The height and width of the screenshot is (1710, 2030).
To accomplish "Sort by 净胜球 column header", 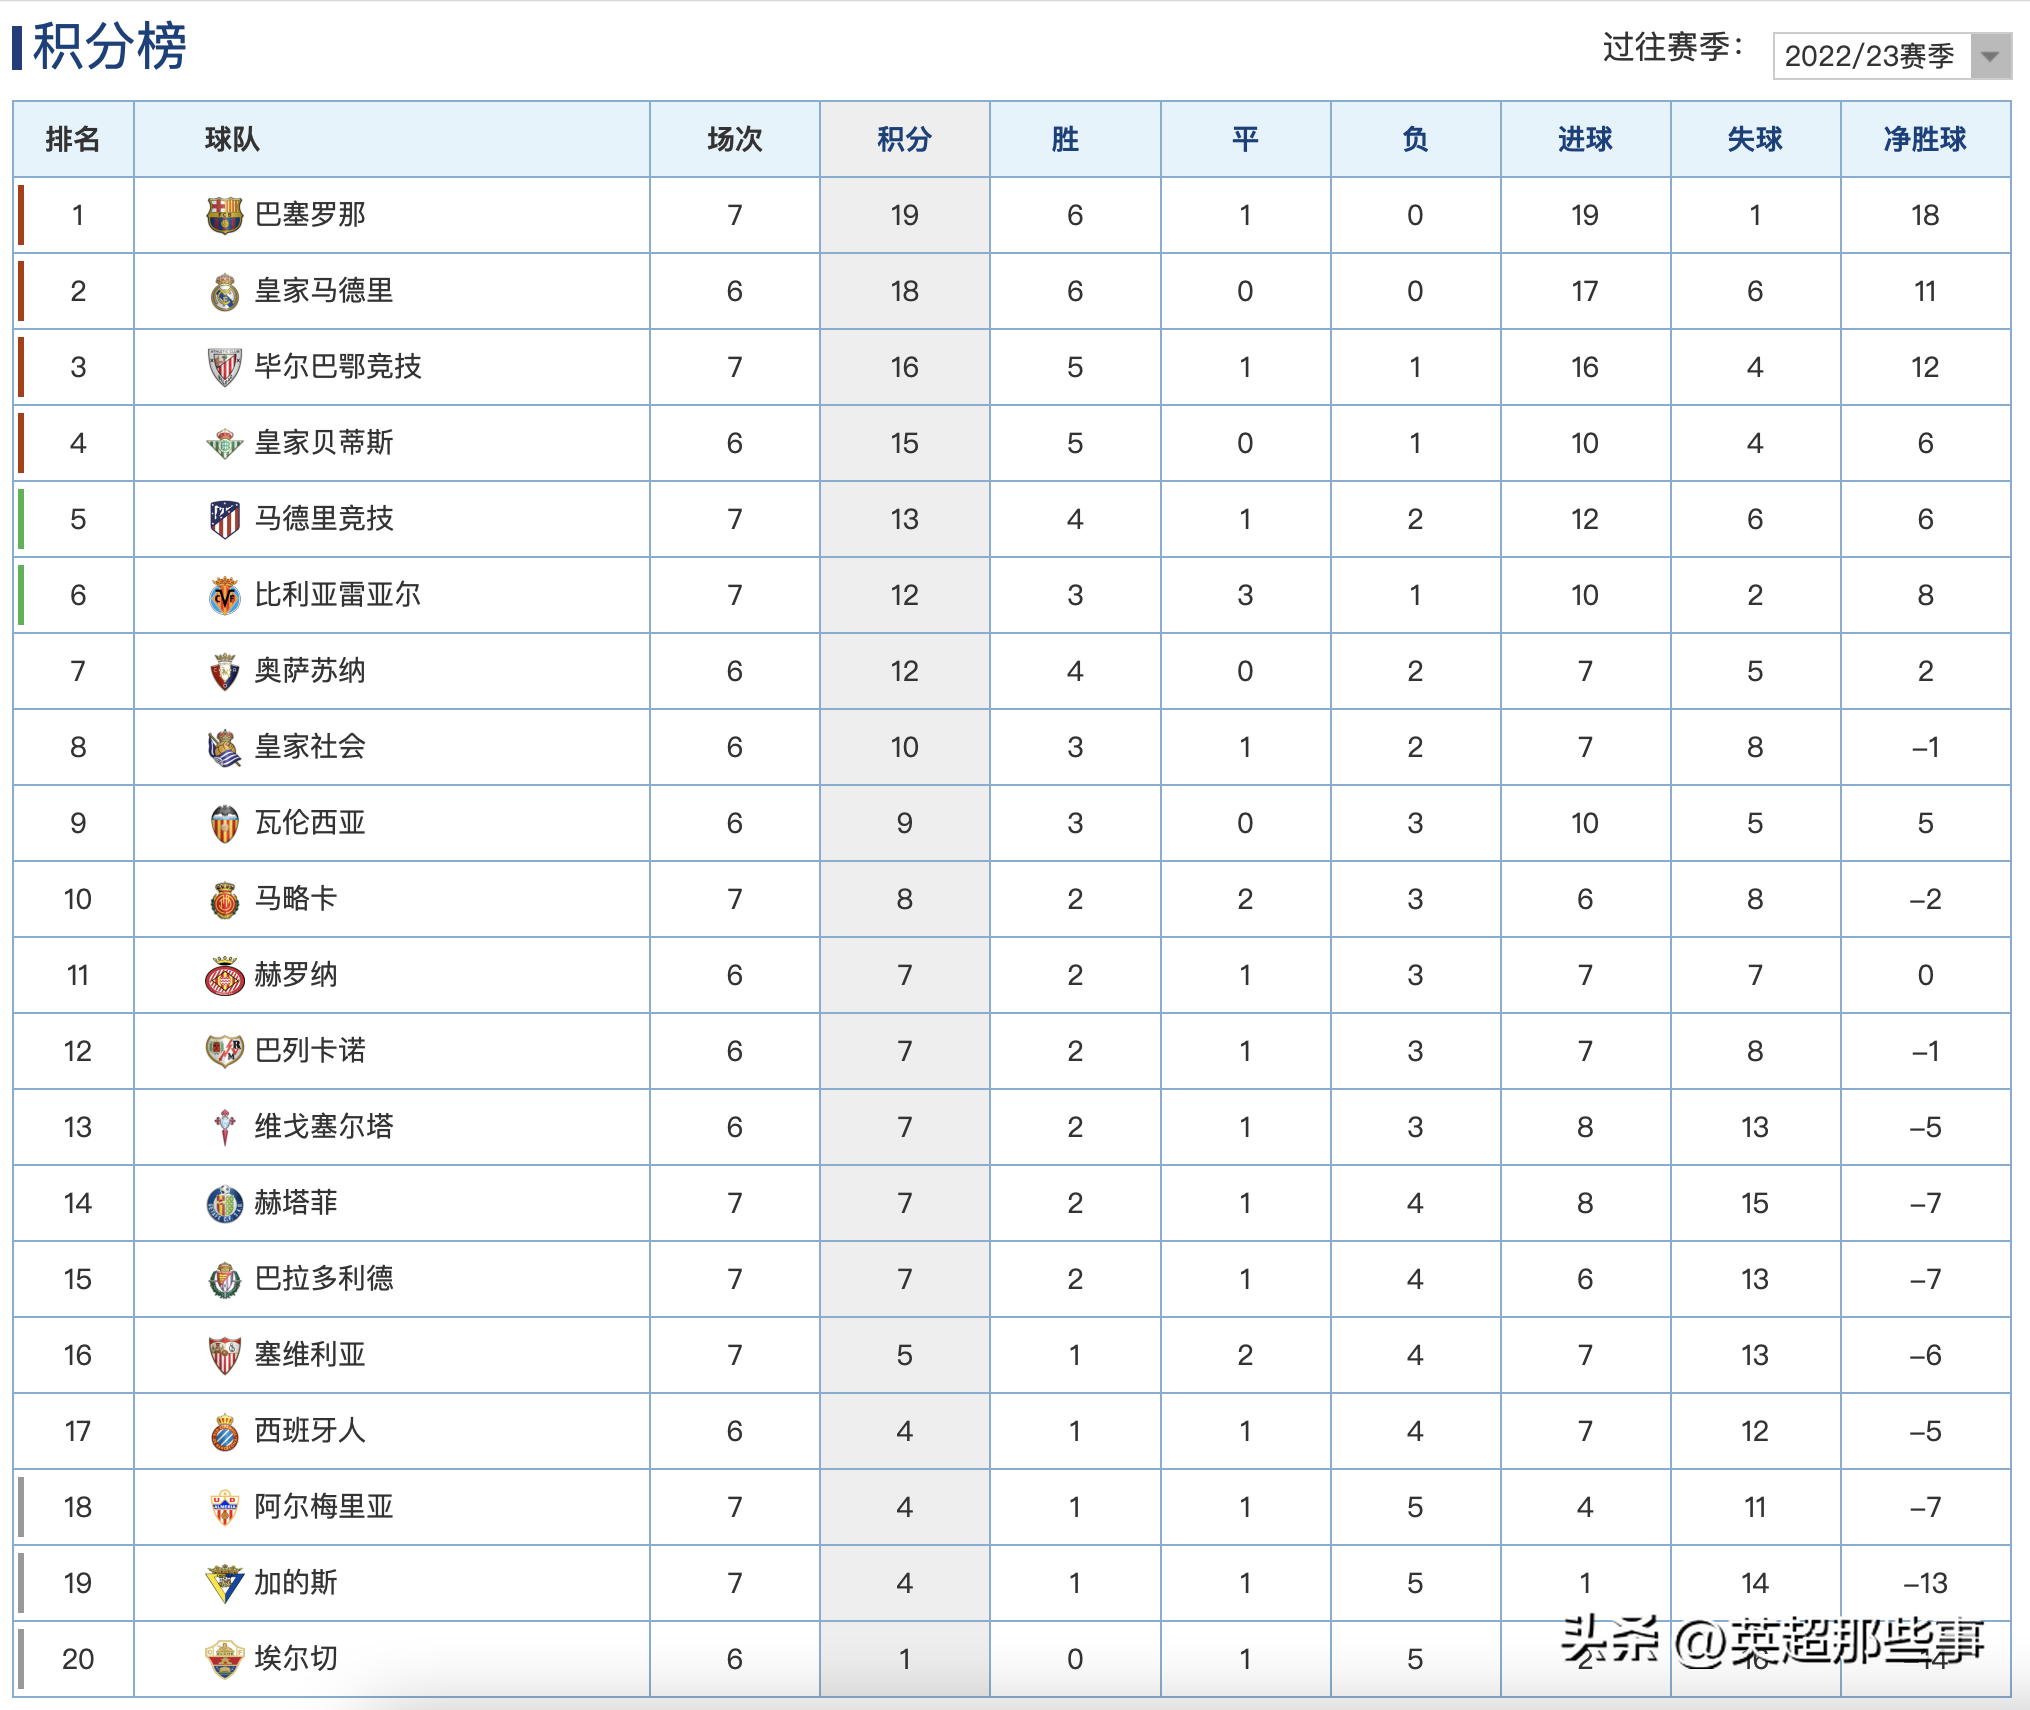I will click(1925, 139).
